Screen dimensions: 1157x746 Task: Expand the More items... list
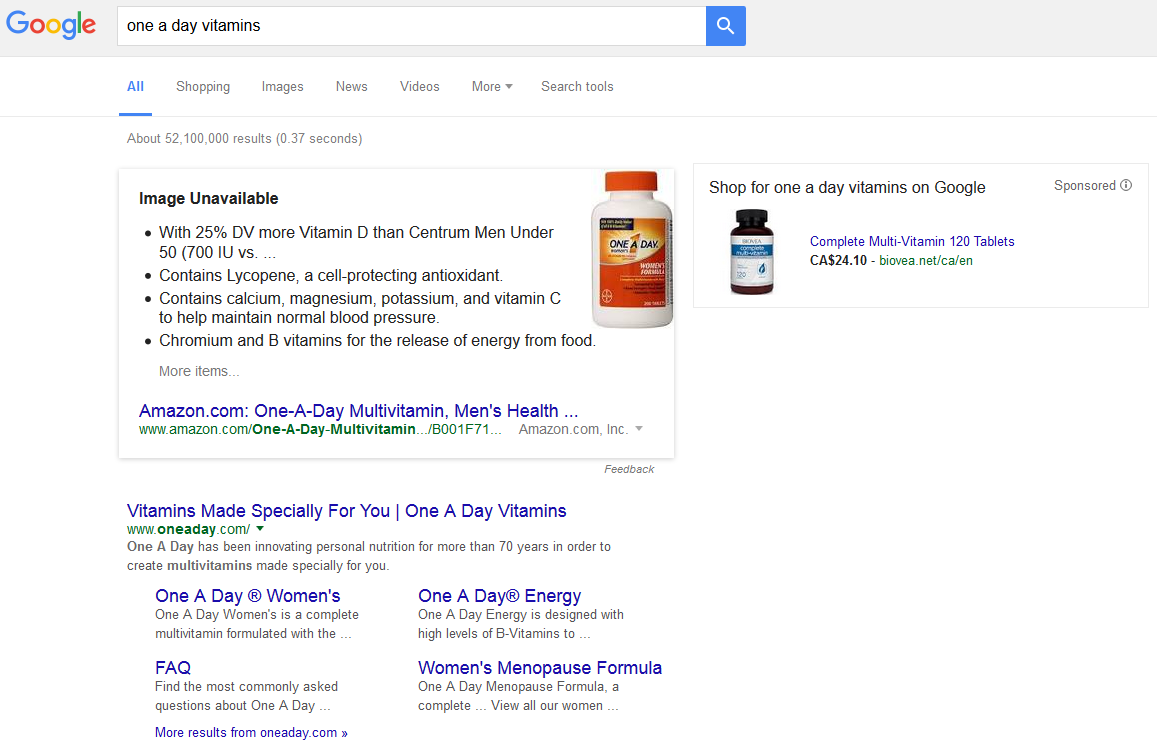pos(199,371)
